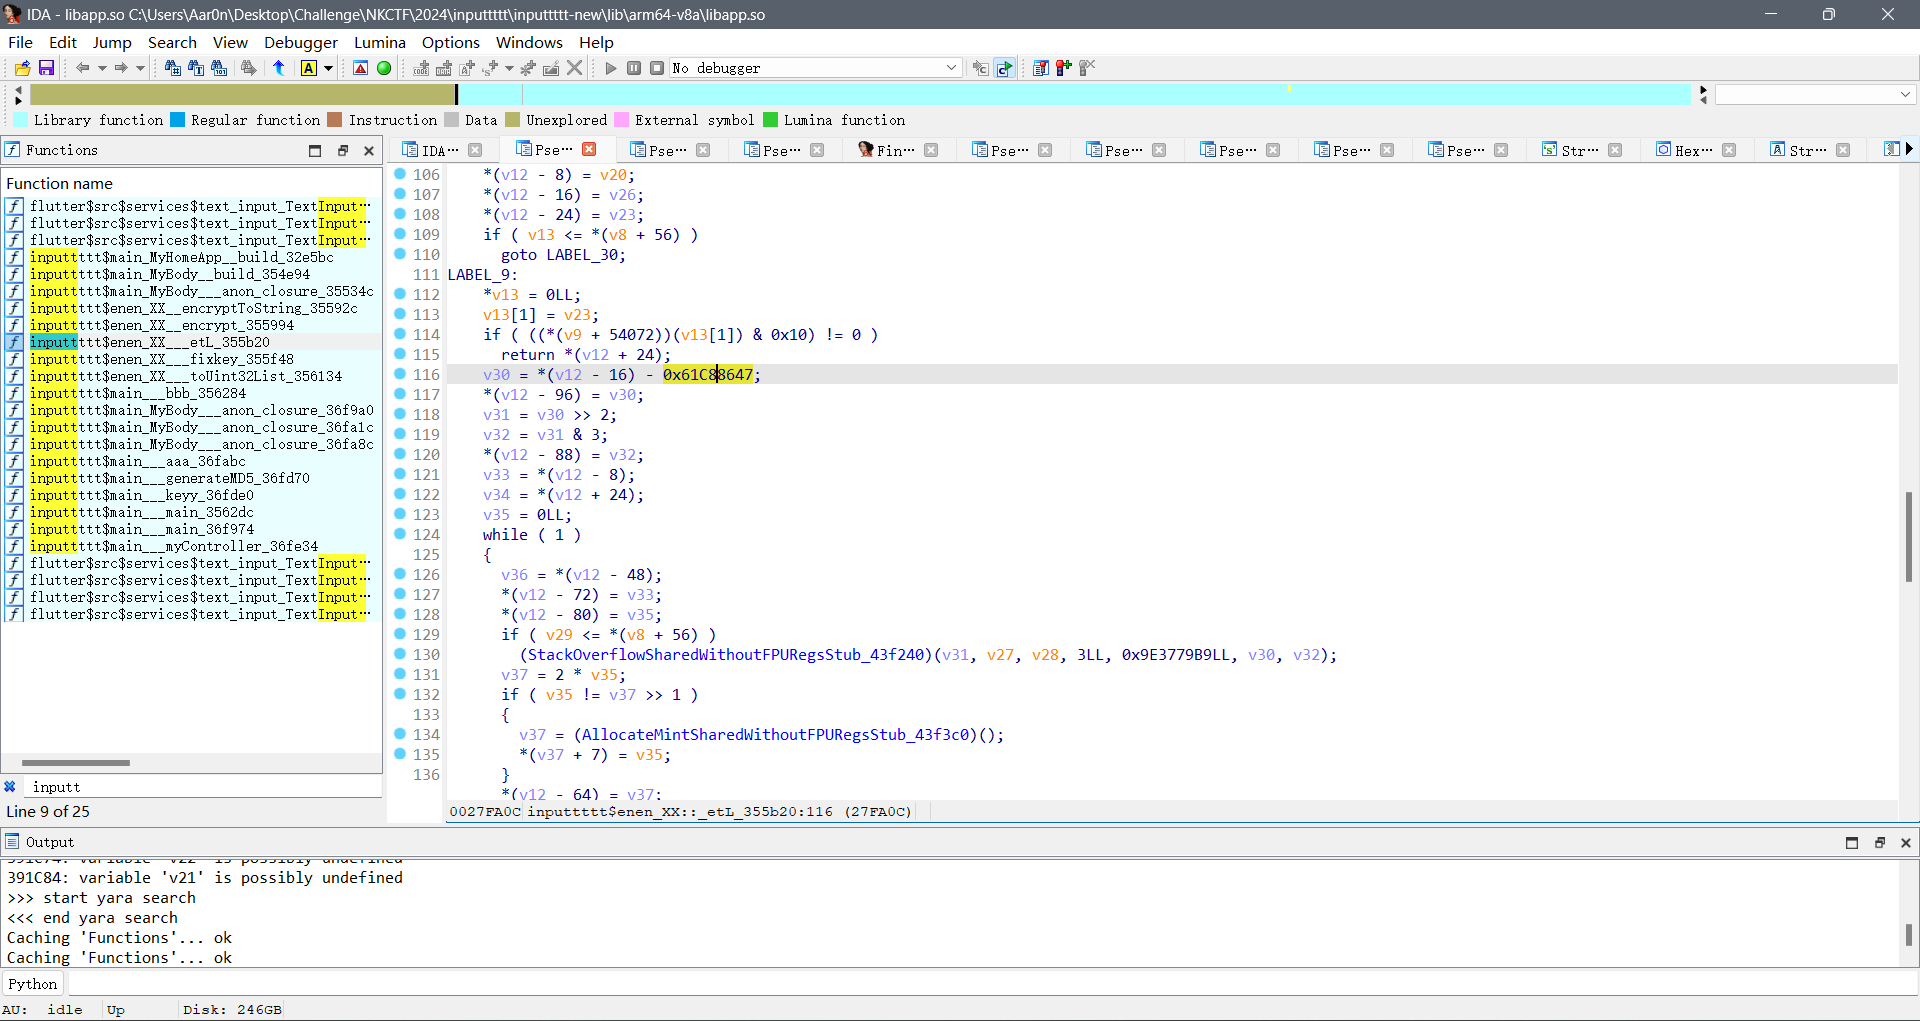This screenshot has width=1920, height=1021.
Task: Expand dropdown arrow after the star cross-reference icon
Action: (509, 68)
